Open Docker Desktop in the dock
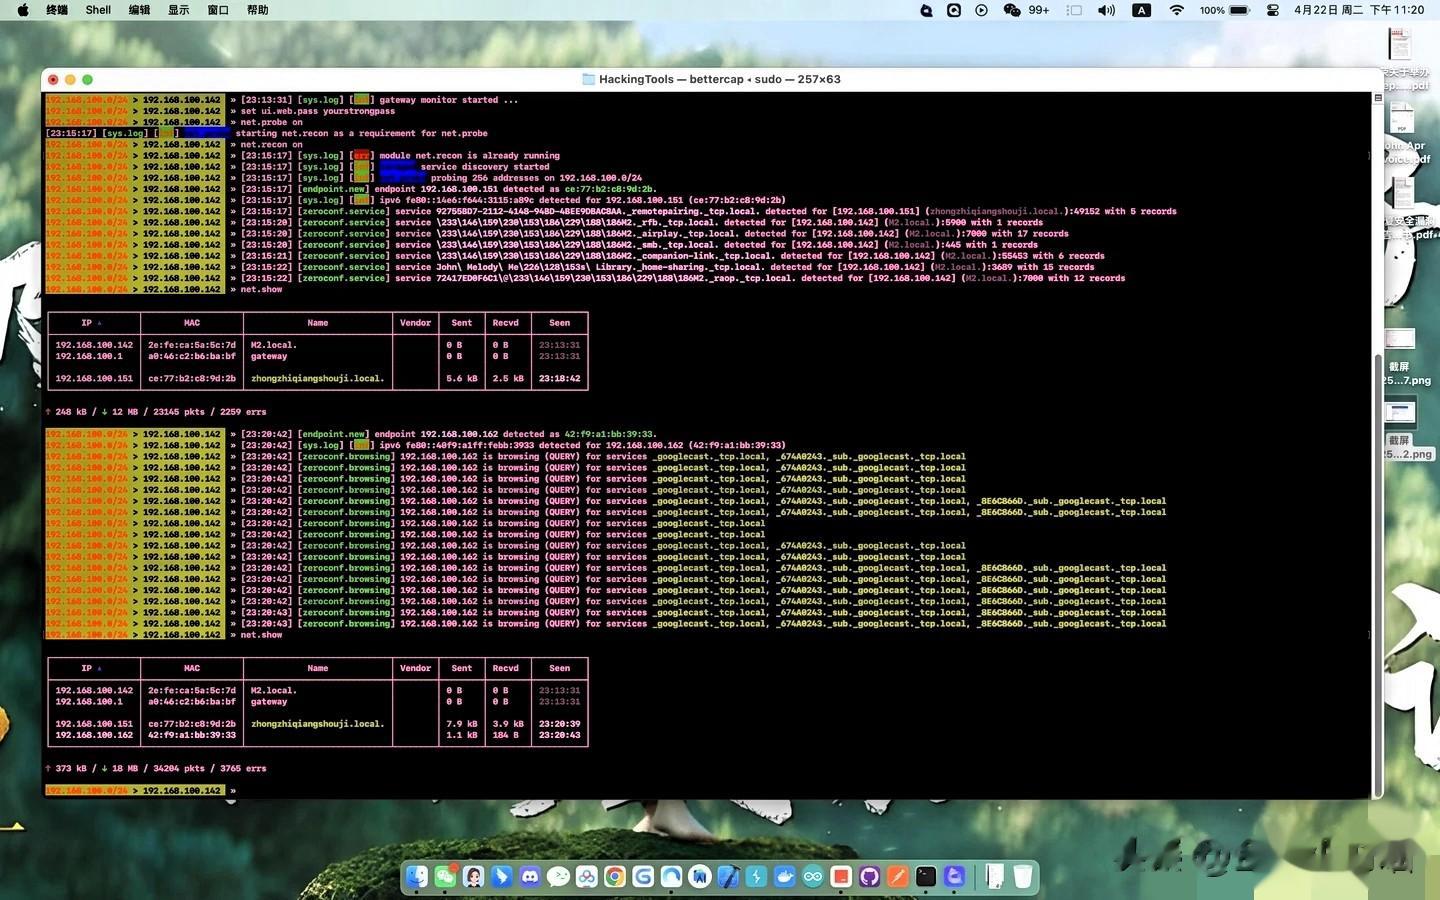 click(x=785, y=877)
